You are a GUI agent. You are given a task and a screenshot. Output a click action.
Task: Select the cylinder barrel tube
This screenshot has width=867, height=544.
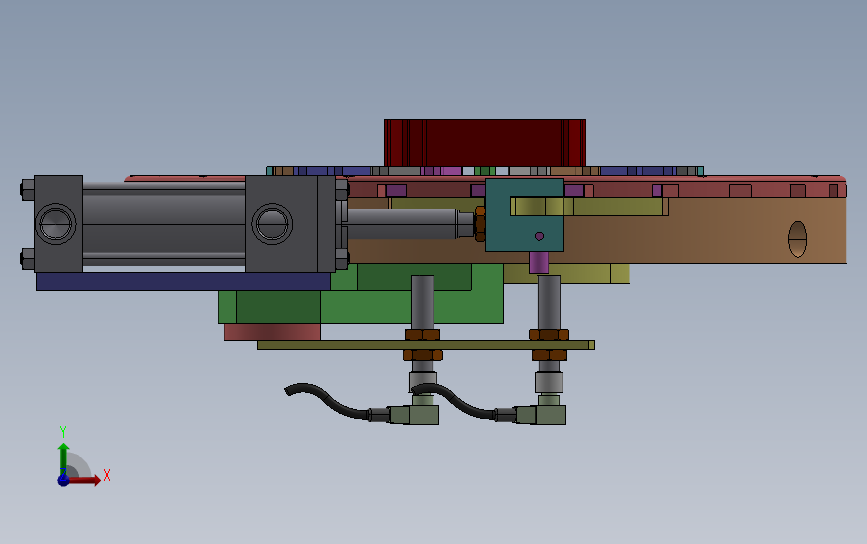(164, 224)
